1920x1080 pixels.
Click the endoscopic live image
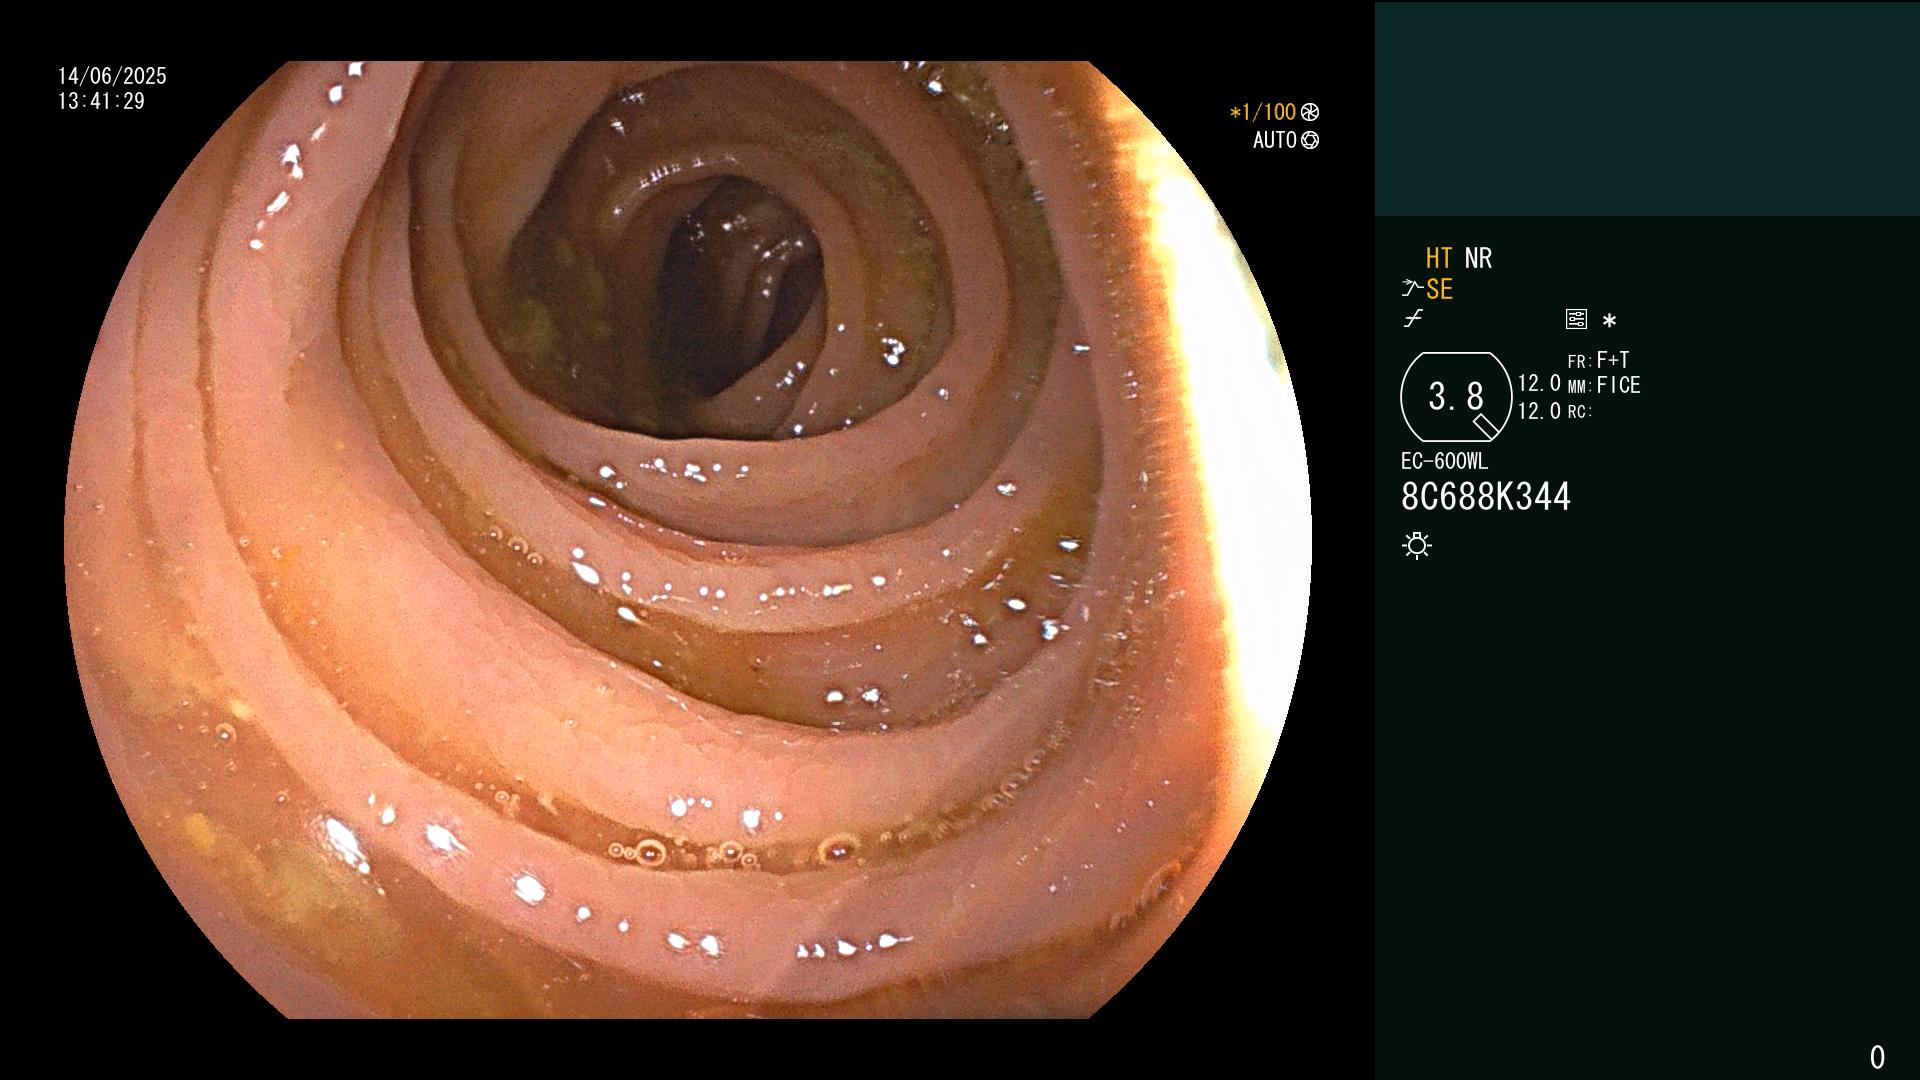(688, 540)
